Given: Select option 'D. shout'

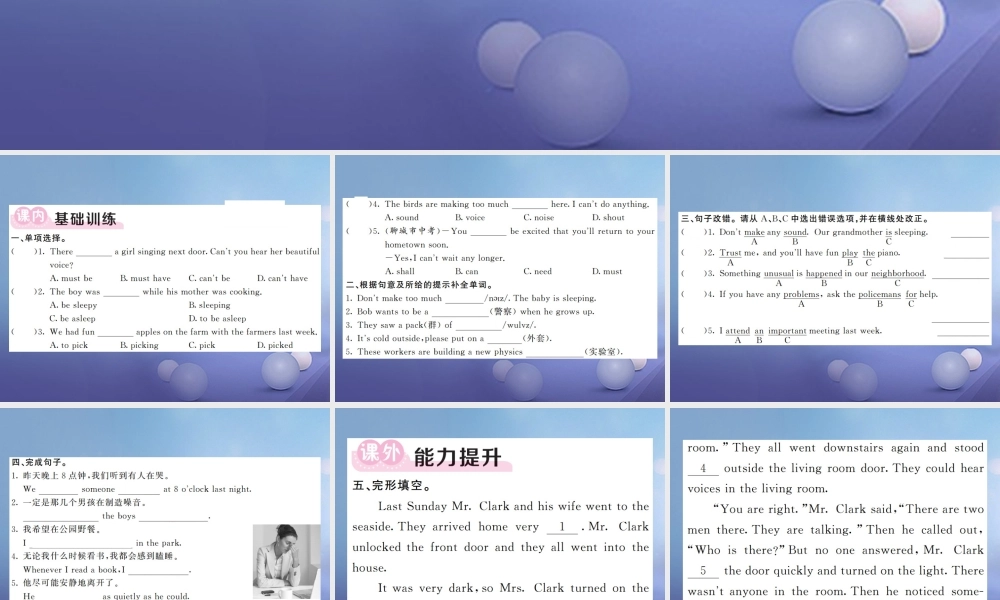Looking at the screenshot, I should [x=608, y=217].
